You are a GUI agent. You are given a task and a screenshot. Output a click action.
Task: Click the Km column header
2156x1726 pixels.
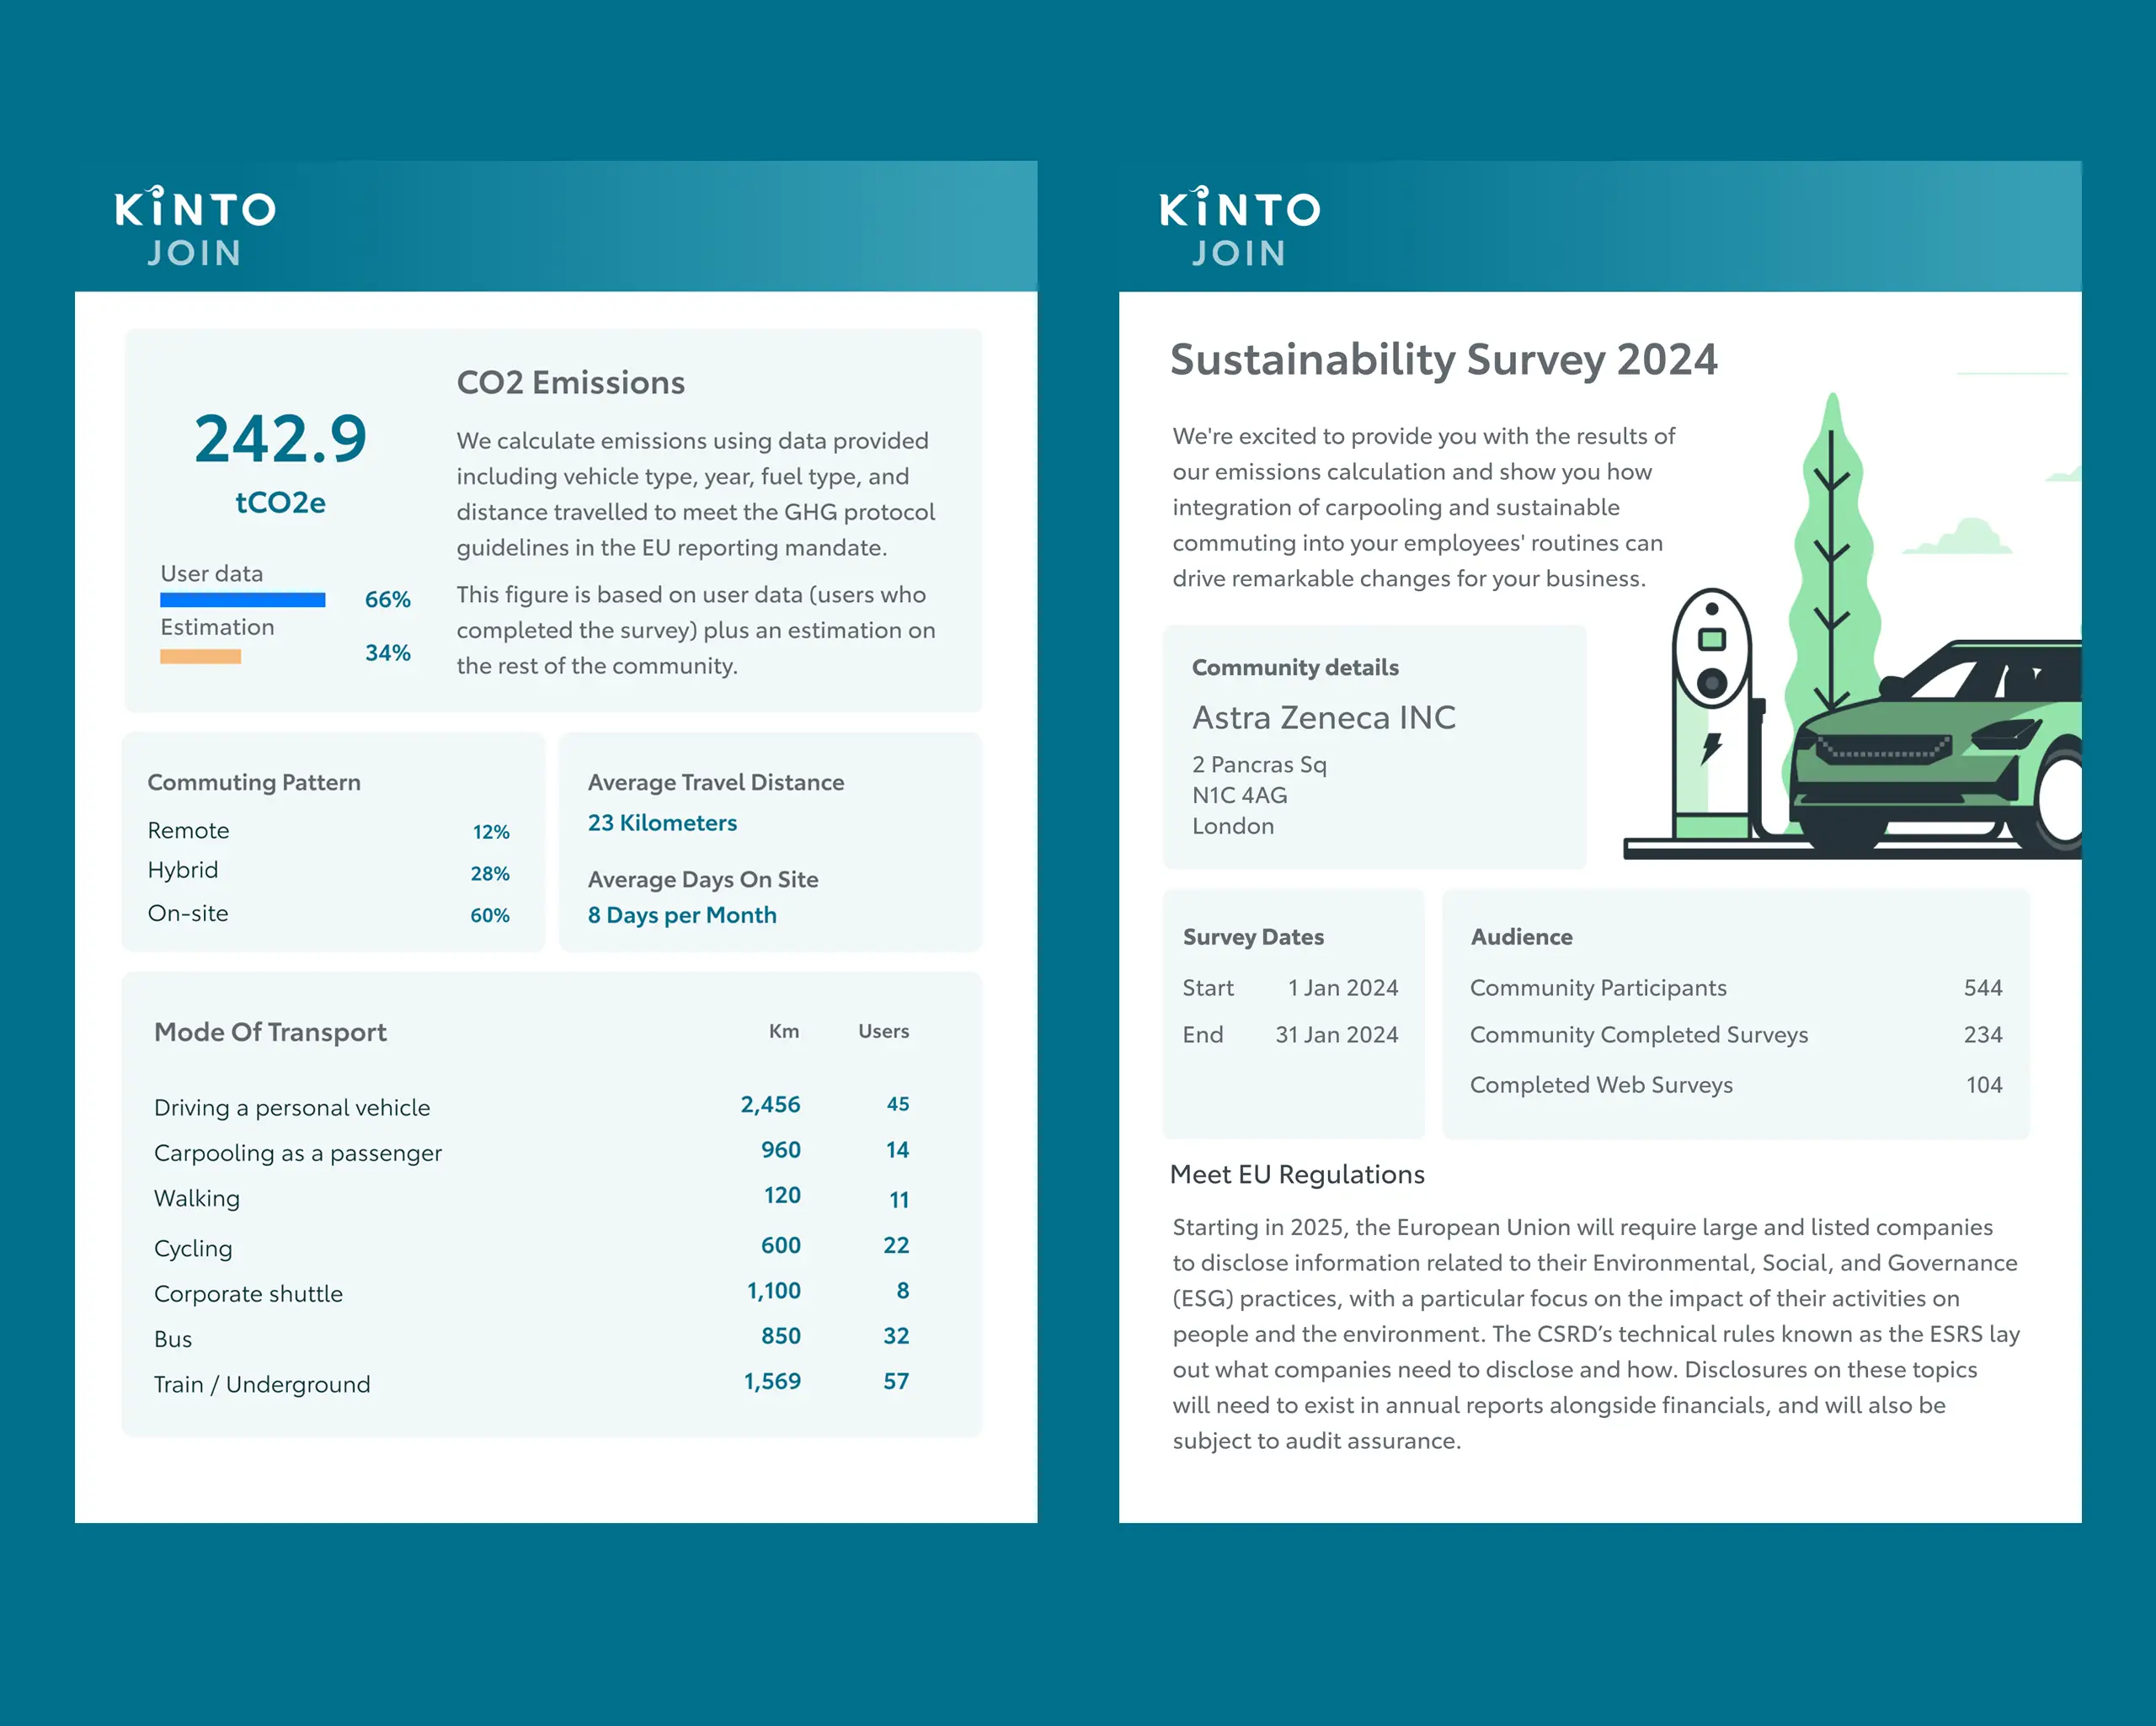784,1031
